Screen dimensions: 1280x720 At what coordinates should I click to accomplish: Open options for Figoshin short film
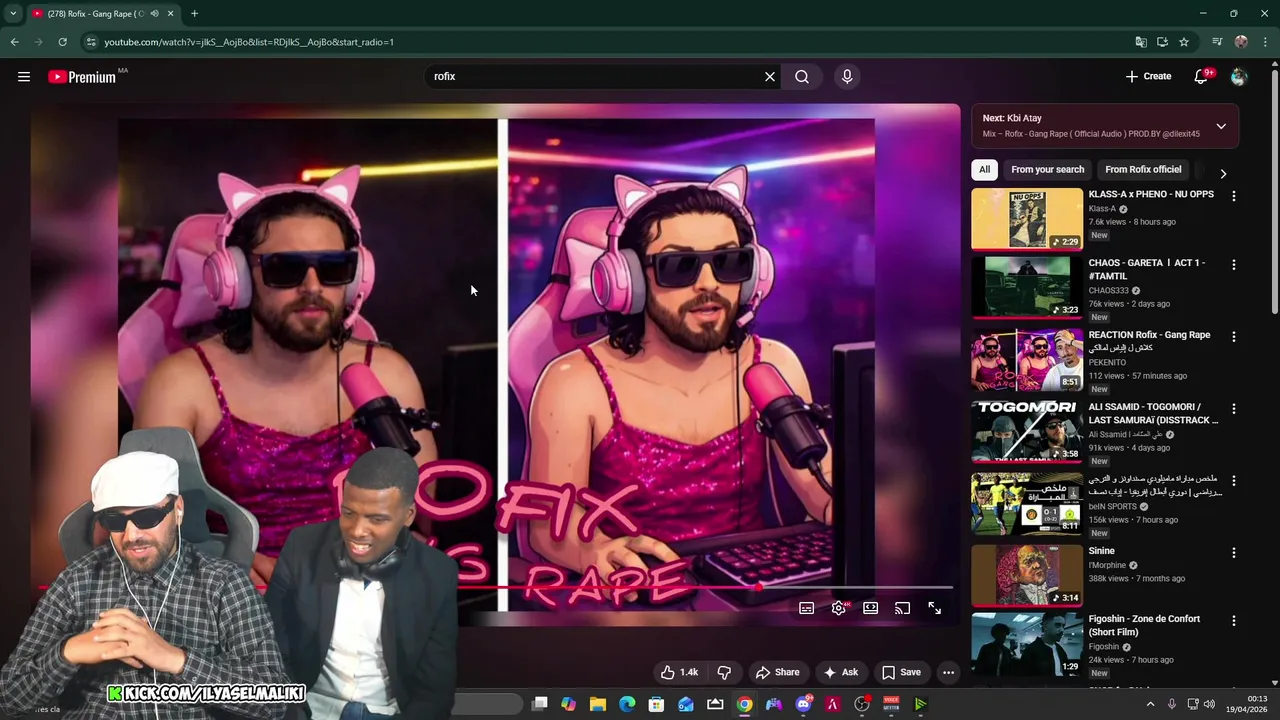coord(1233,621)
